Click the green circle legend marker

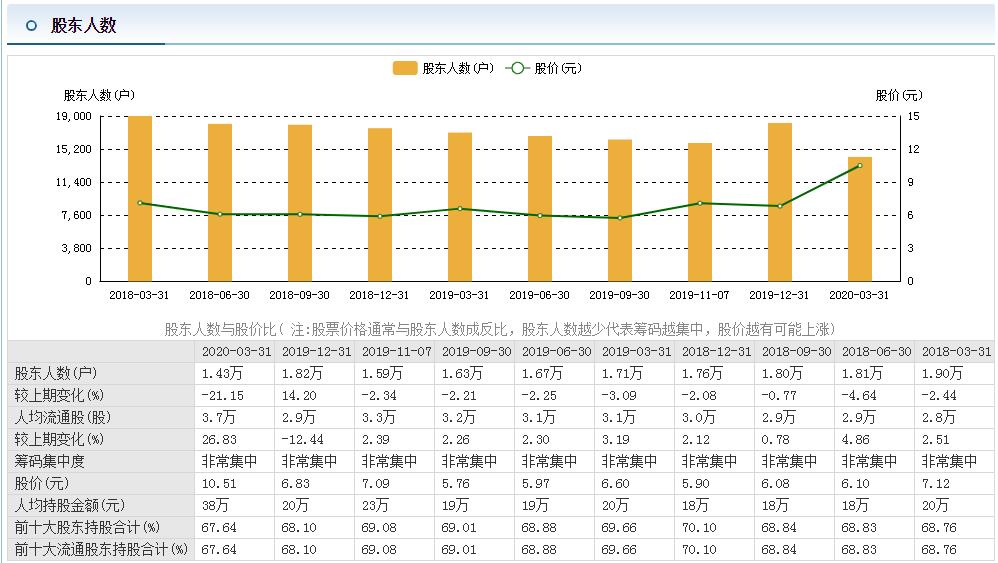coord(517,68)
